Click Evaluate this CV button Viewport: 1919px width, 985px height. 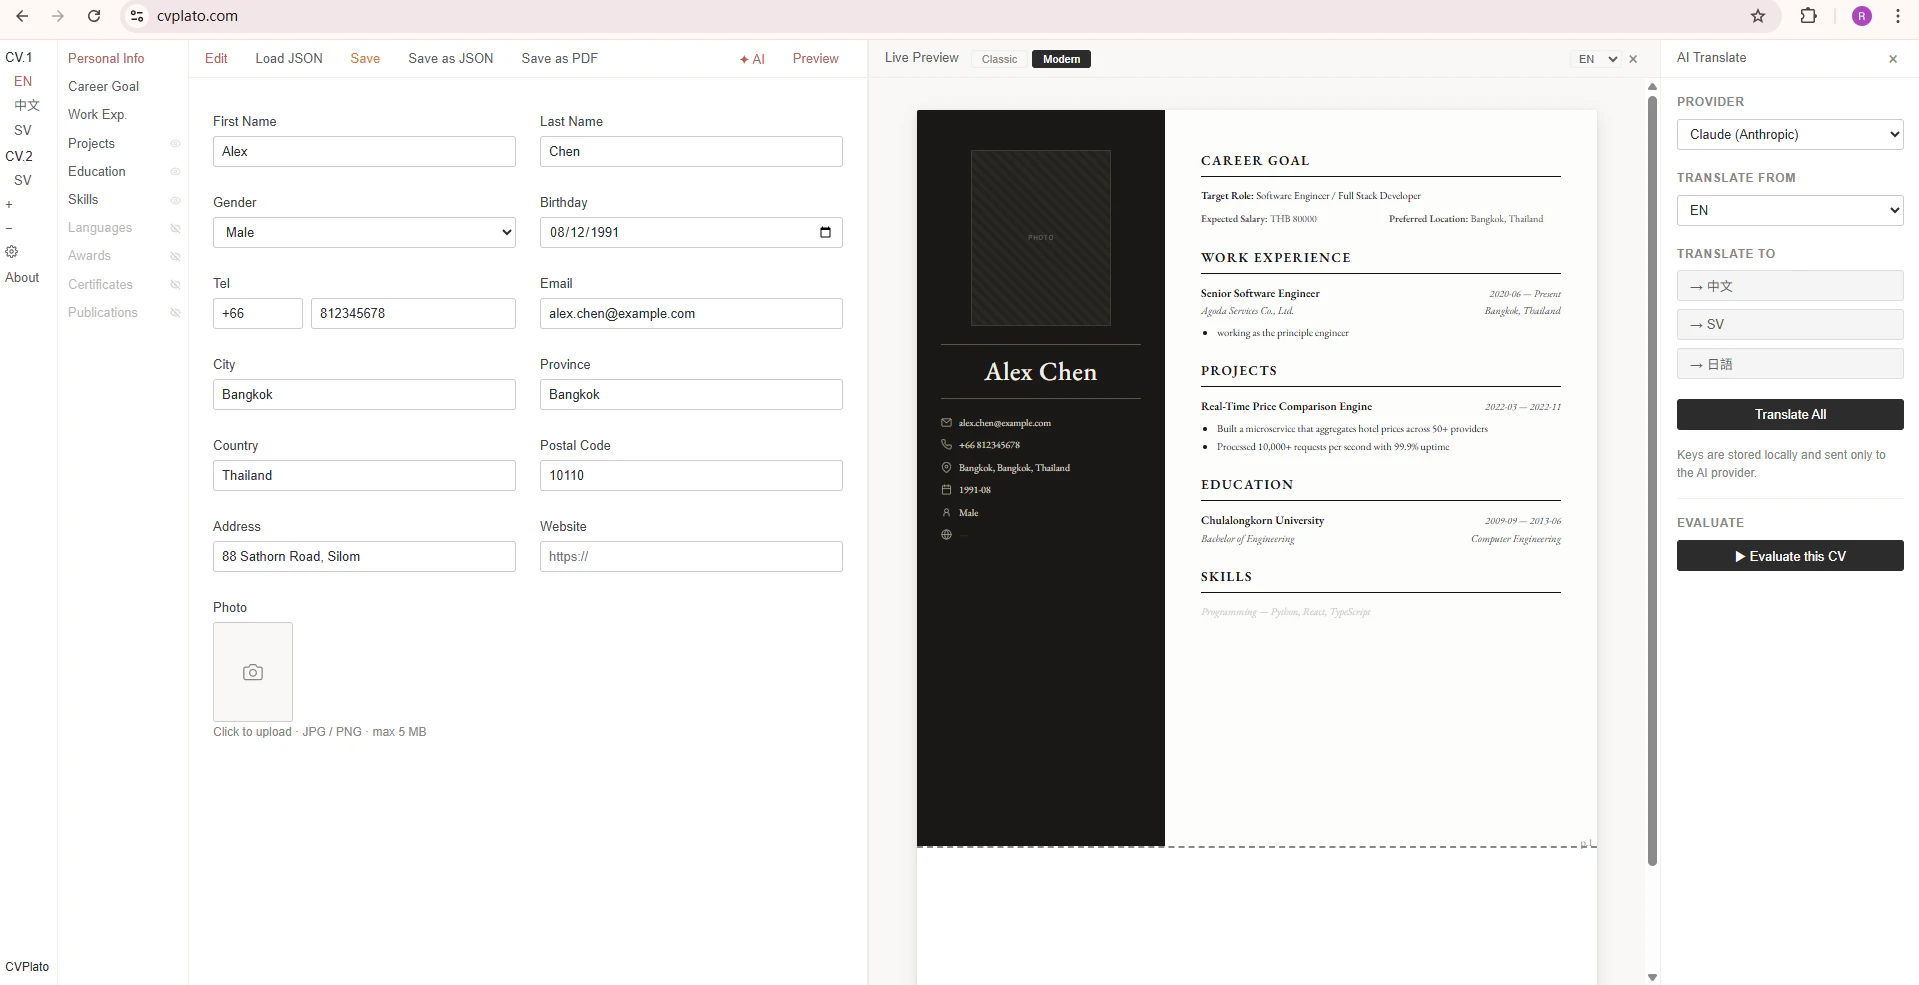(x=1790, y=556)
